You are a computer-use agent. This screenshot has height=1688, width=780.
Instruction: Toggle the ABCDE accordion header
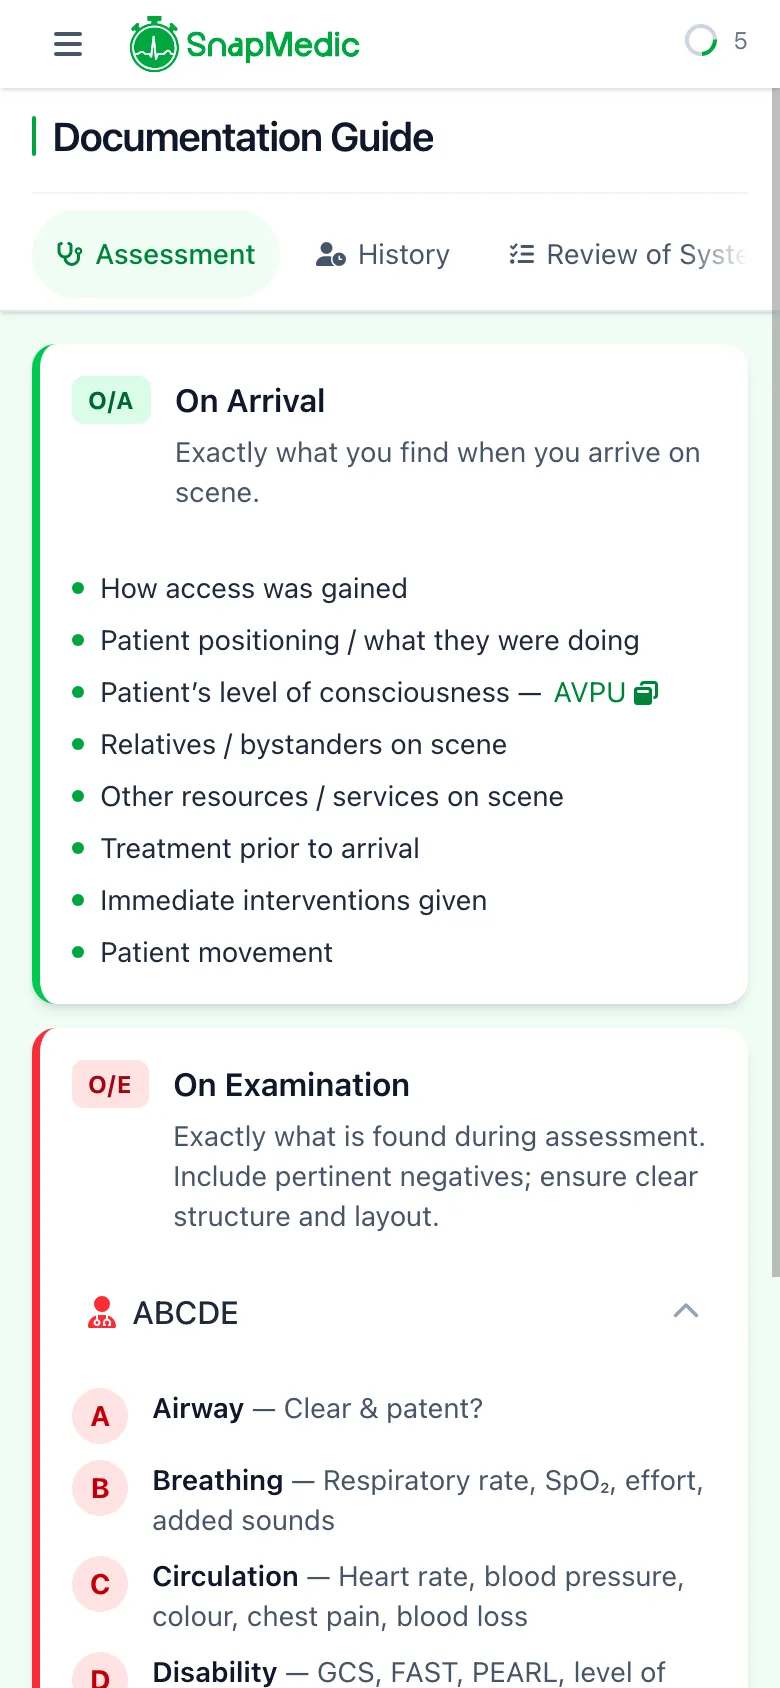390,1312
